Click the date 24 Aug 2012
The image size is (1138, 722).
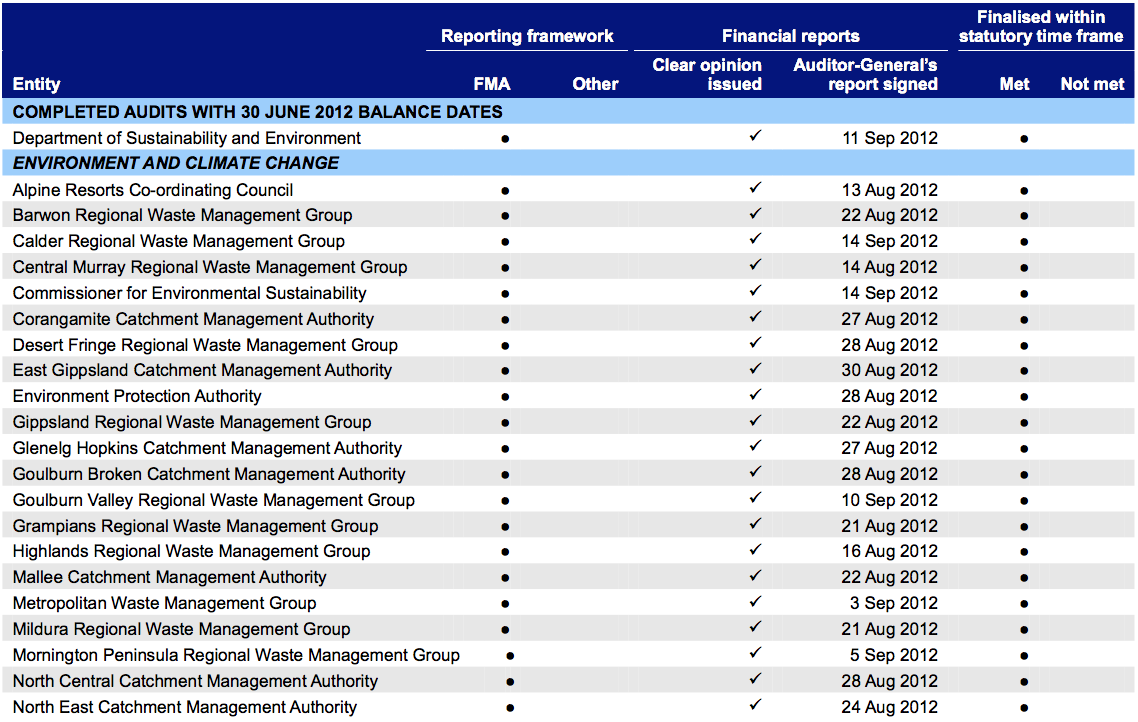[890, 707]
